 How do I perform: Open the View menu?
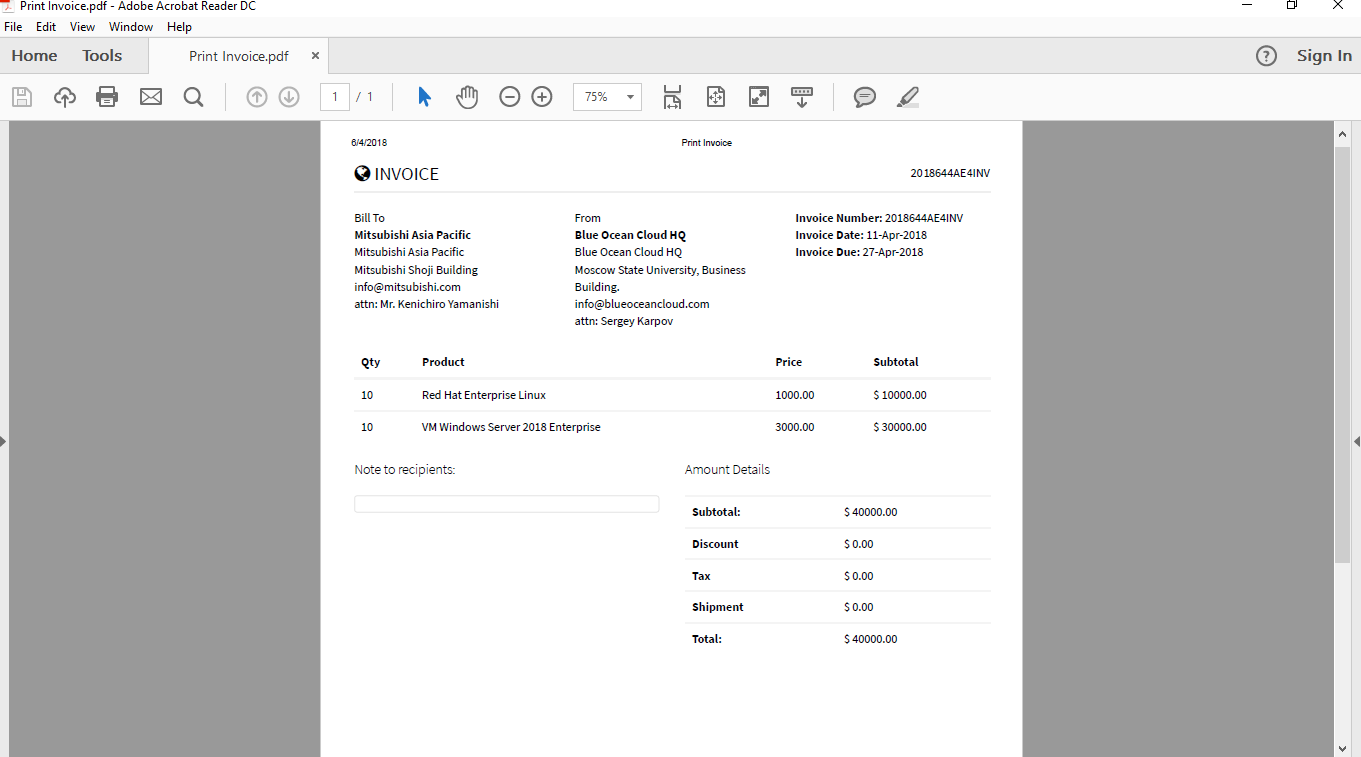point(83,27)
